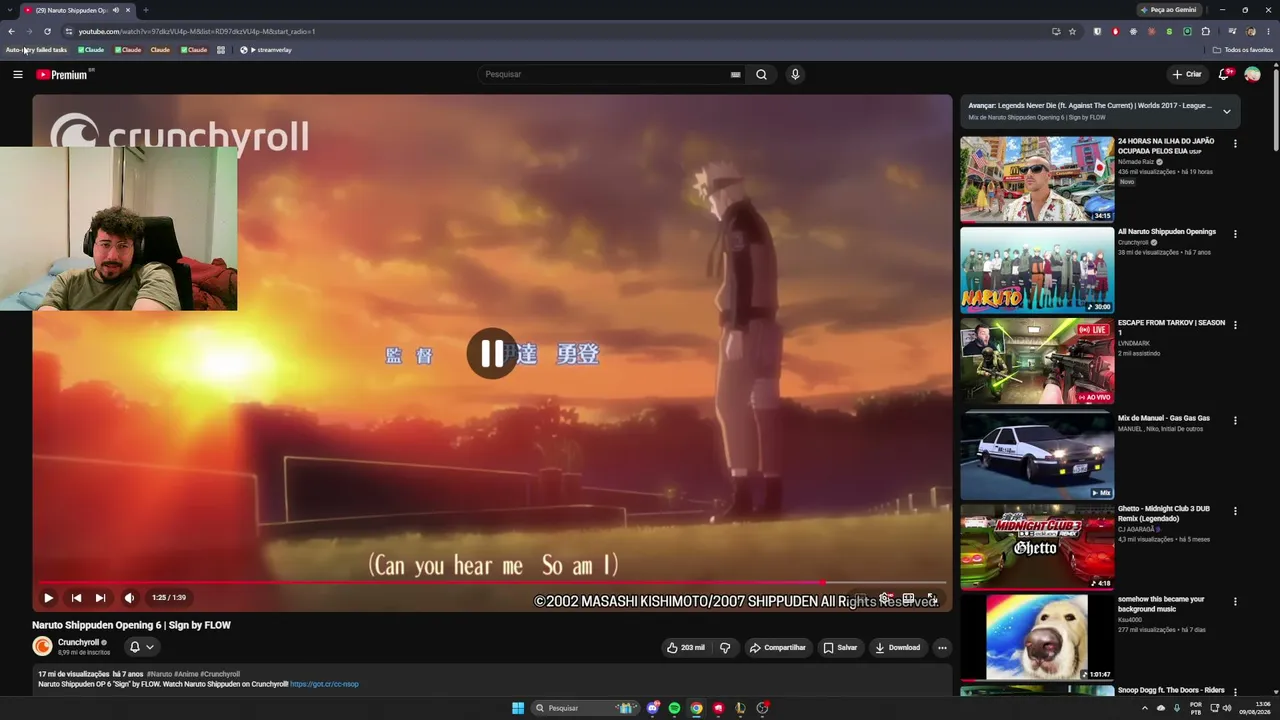Click the browser address bar URL
The height and width of the screenshot is (720, 1280).
(197, 31)
